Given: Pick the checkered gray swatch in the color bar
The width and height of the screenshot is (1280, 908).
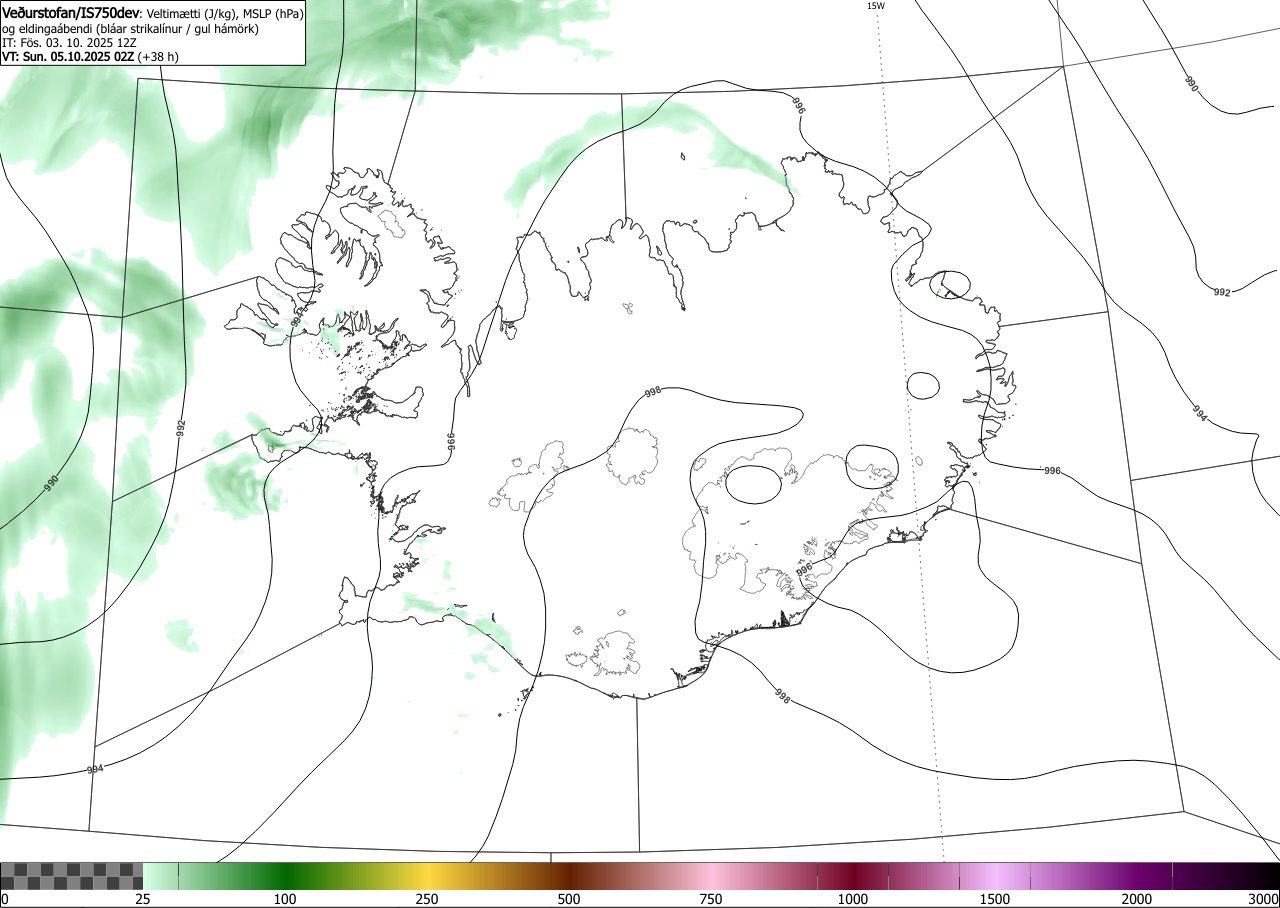Looking at the screenshot, I should click(72, 876).
